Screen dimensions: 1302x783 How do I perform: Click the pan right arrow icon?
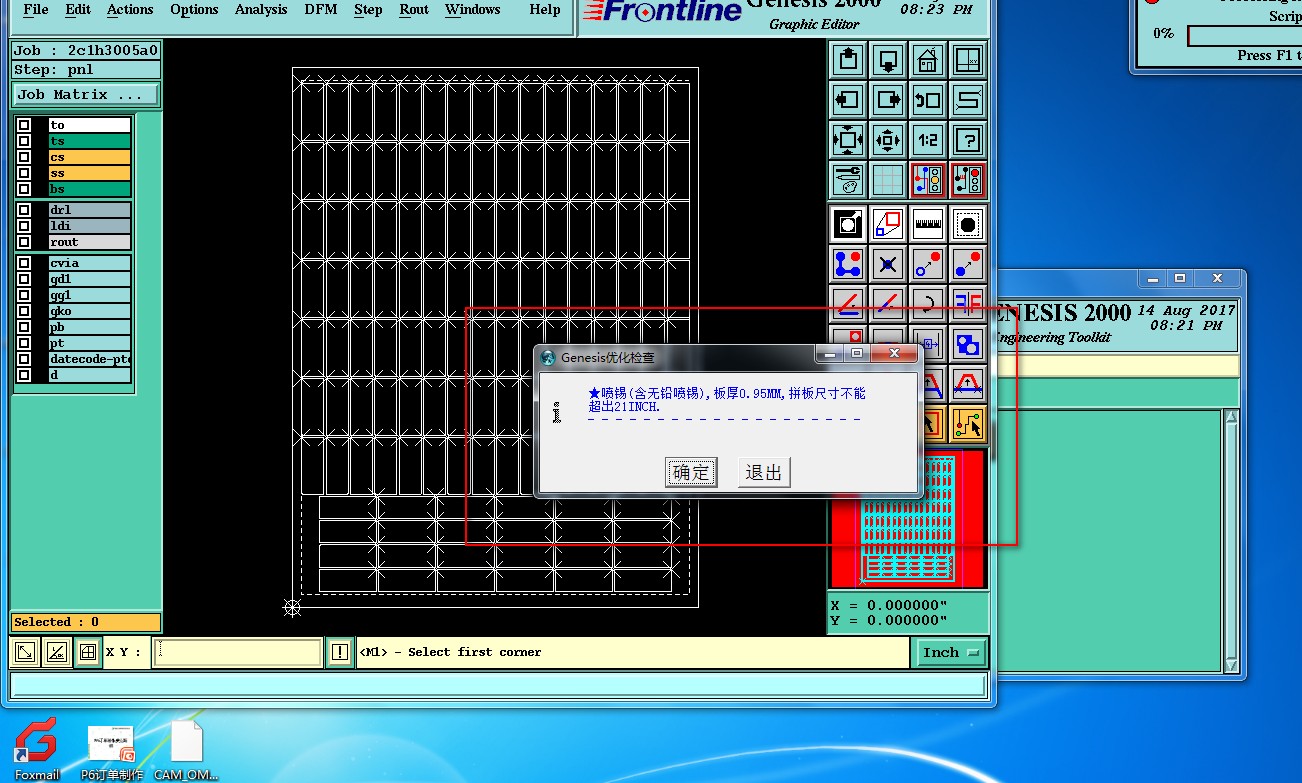point(888,100)
